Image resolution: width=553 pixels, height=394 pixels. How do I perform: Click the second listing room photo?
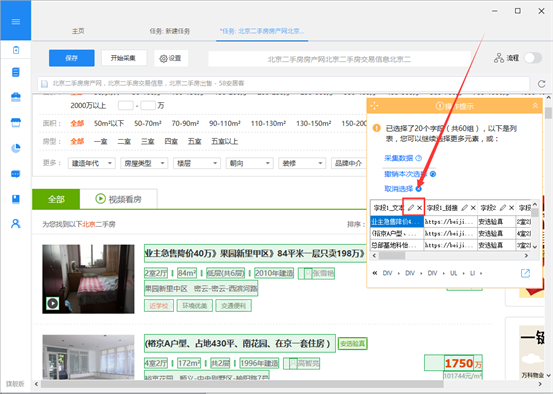click(88, 357)
